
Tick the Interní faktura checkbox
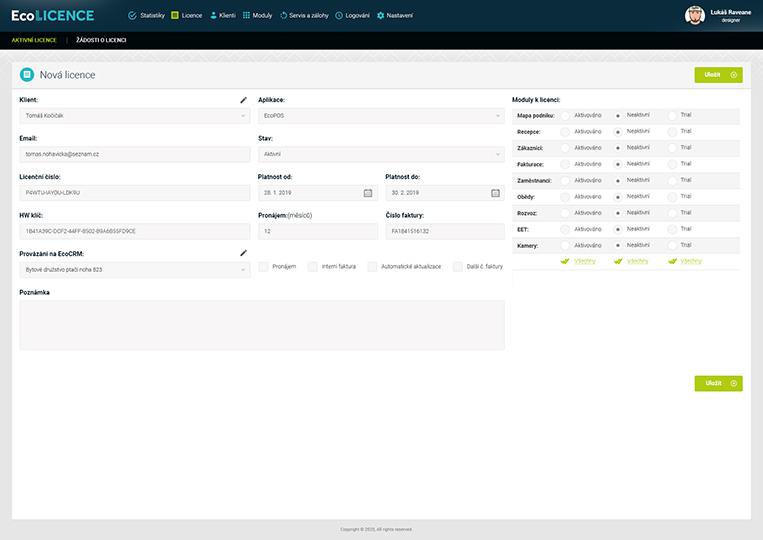[x=313, y=267]
